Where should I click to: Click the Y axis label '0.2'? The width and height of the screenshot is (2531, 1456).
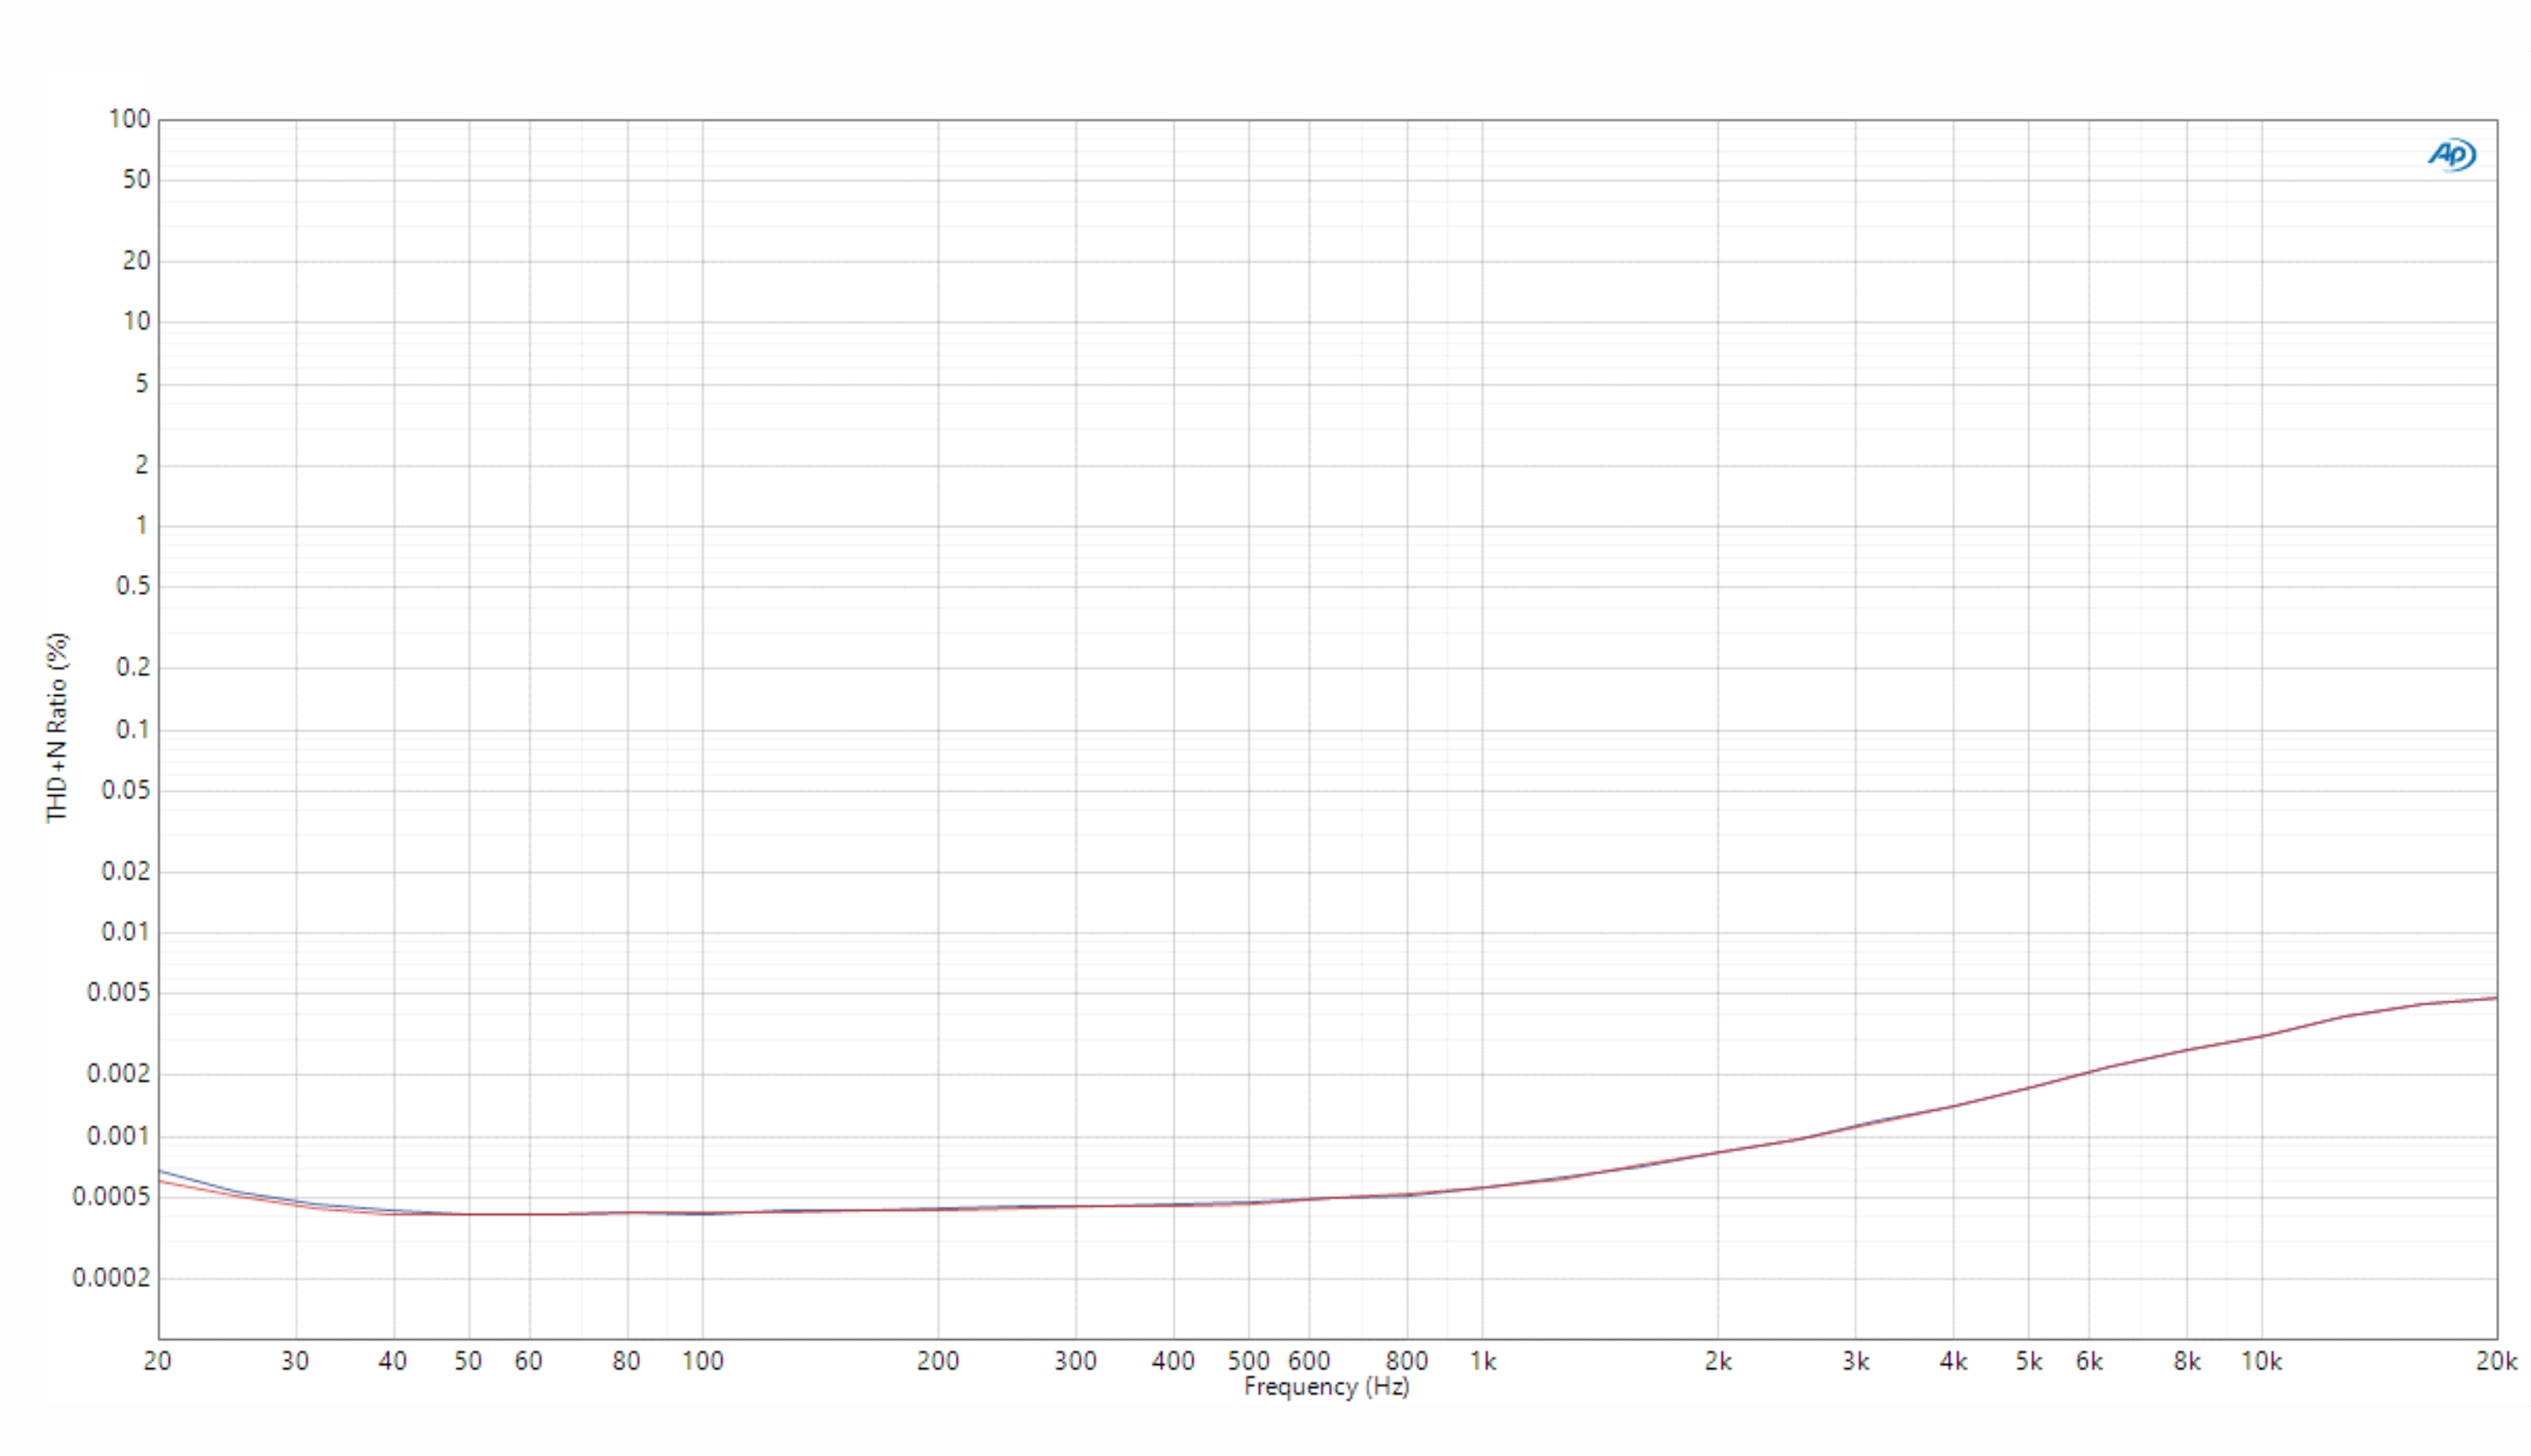pos(132,667)
